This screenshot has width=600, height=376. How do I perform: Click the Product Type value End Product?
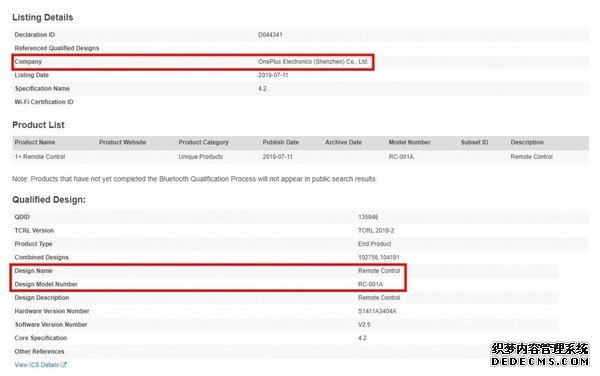[375, 244]
